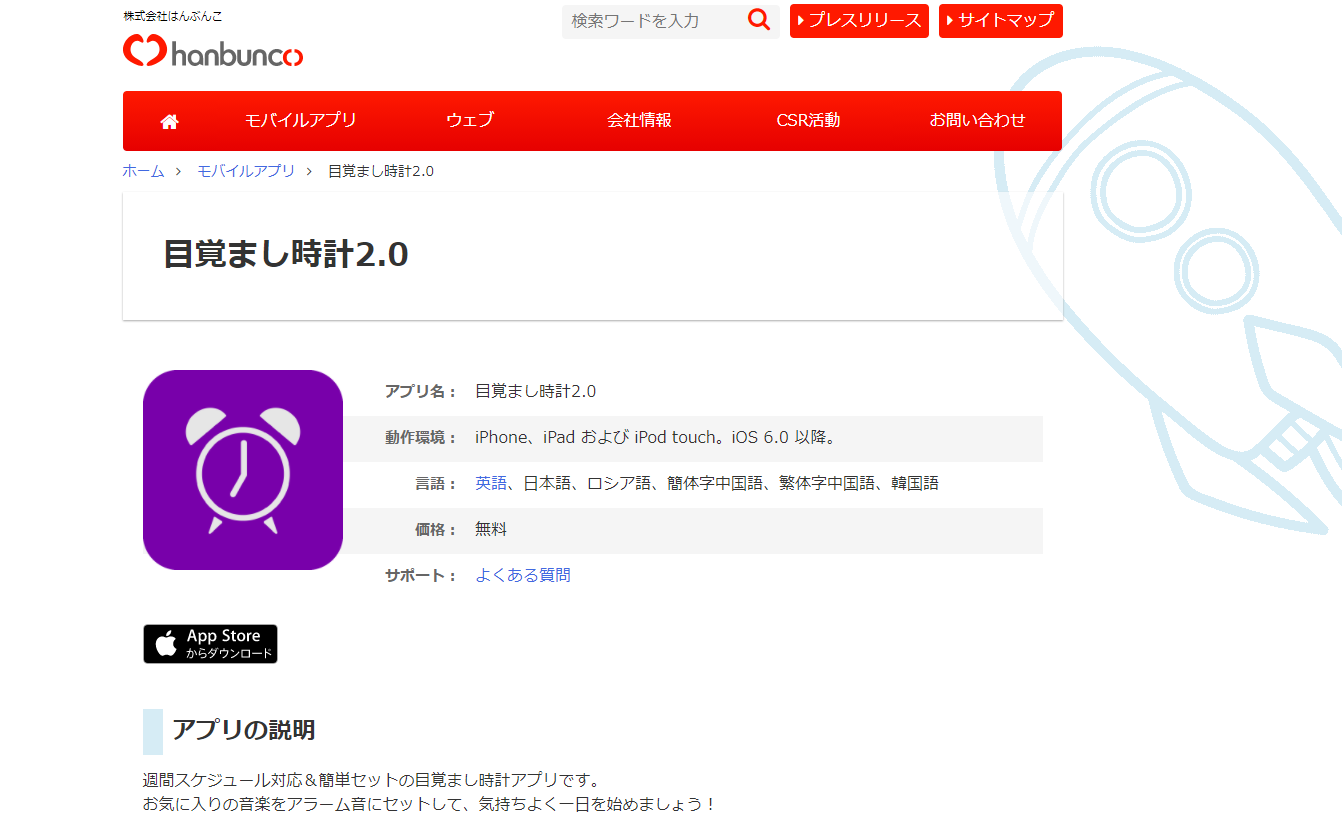Follow the ホーム breadcrumb link
Image resolution: width=1342 pixels, height=832 pixels.
pos(143,171)
